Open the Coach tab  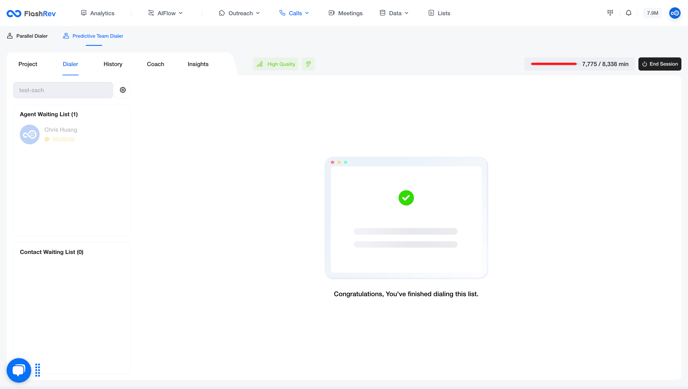(155, 64)
